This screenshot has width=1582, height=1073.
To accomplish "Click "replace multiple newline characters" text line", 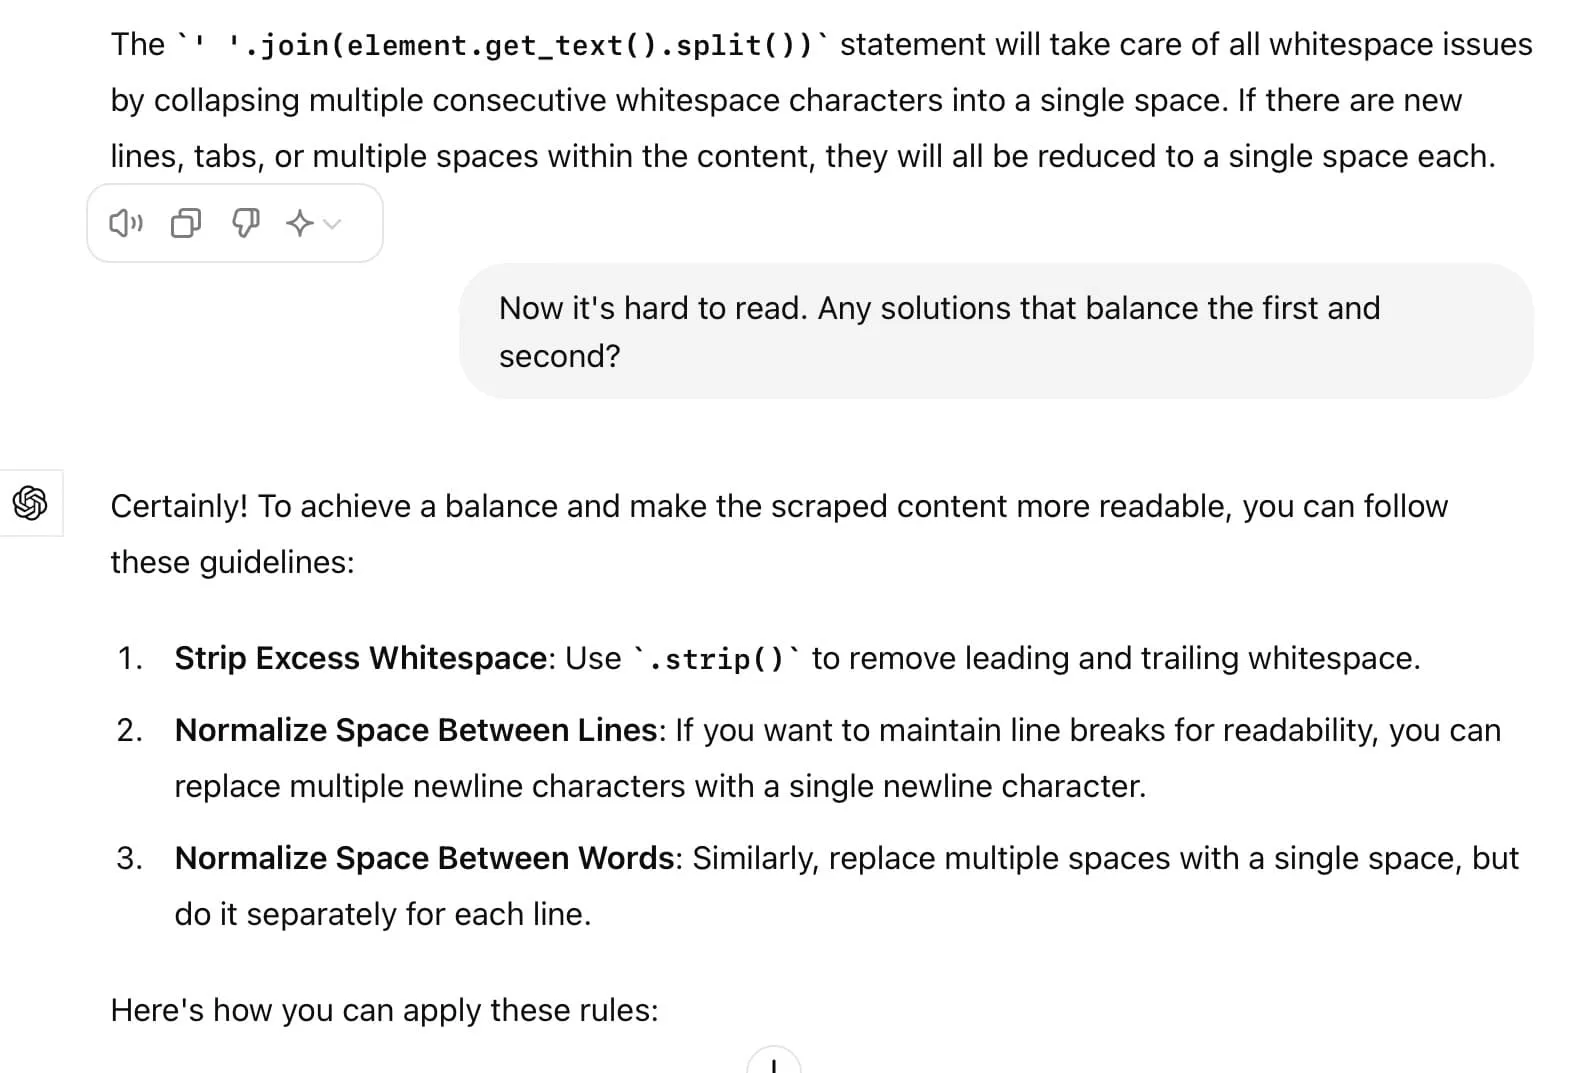I will (660, 786).
